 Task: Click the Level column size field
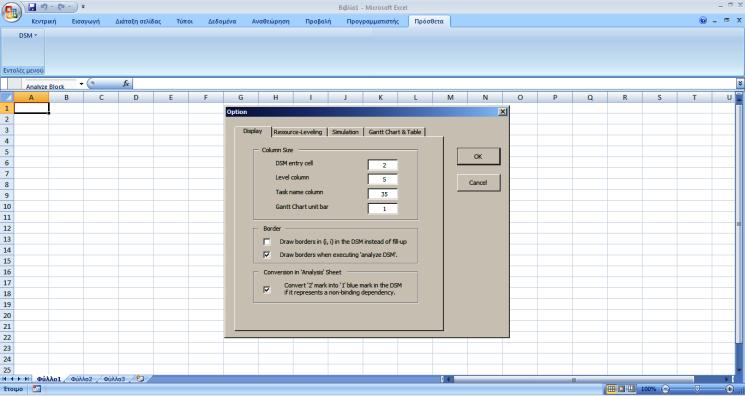[383, 180]
